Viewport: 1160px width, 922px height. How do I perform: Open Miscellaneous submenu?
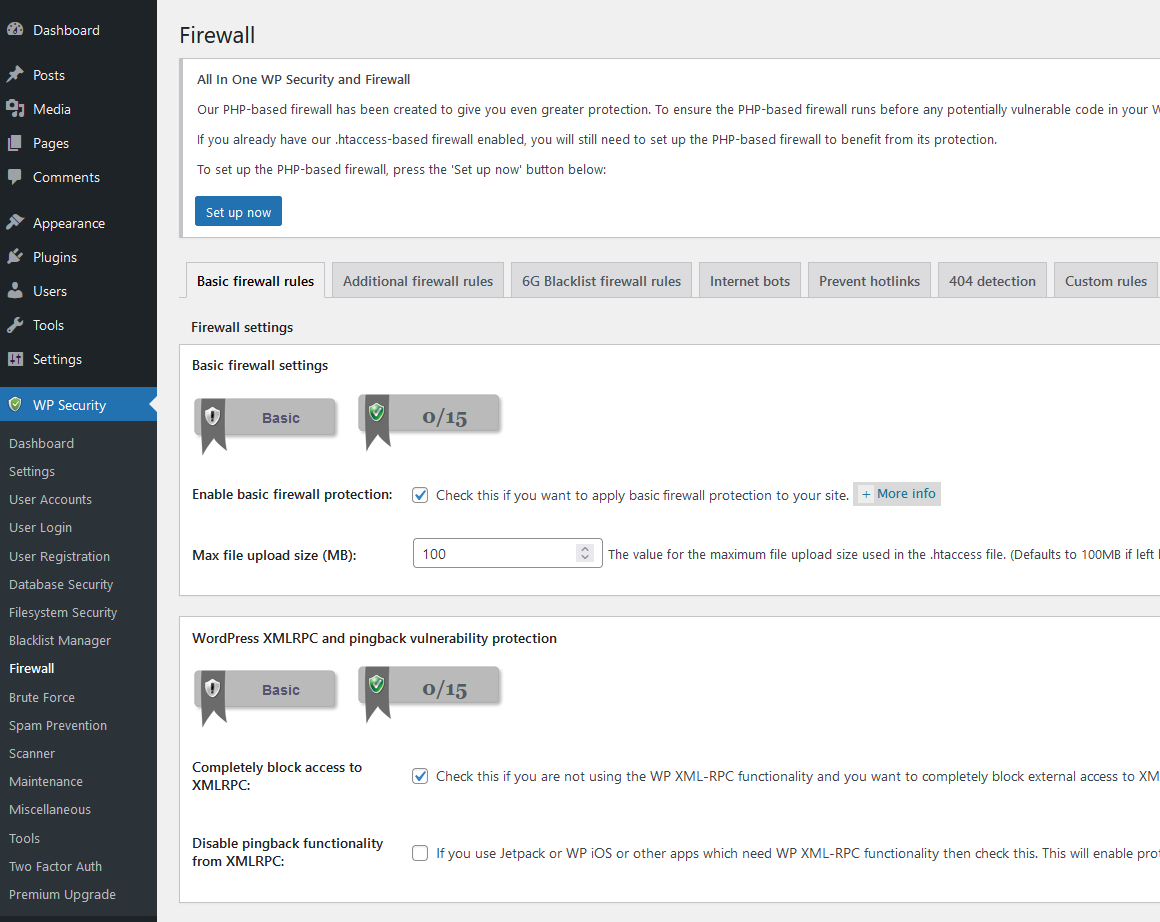point(50,810)
